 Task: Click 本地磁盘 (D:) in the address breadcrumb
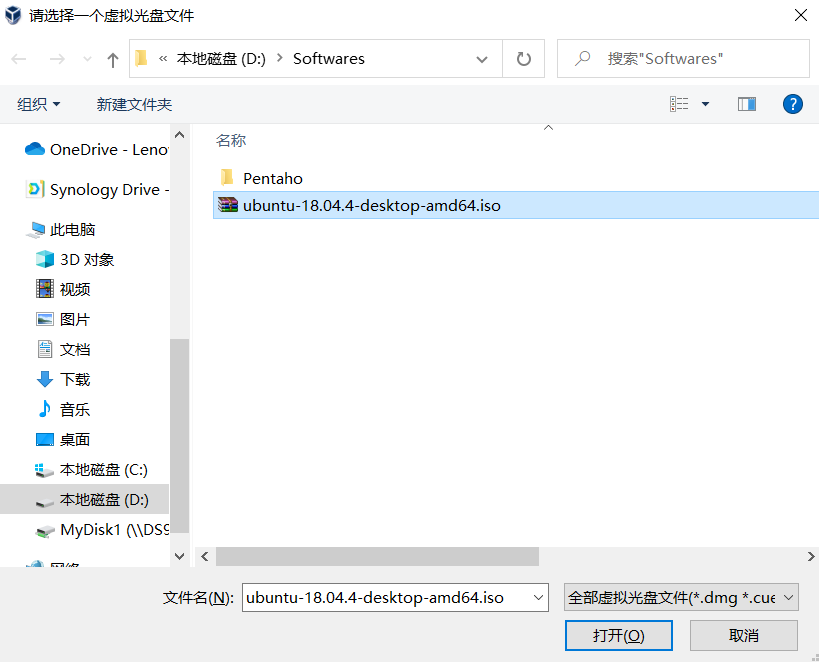click(221, 59)
